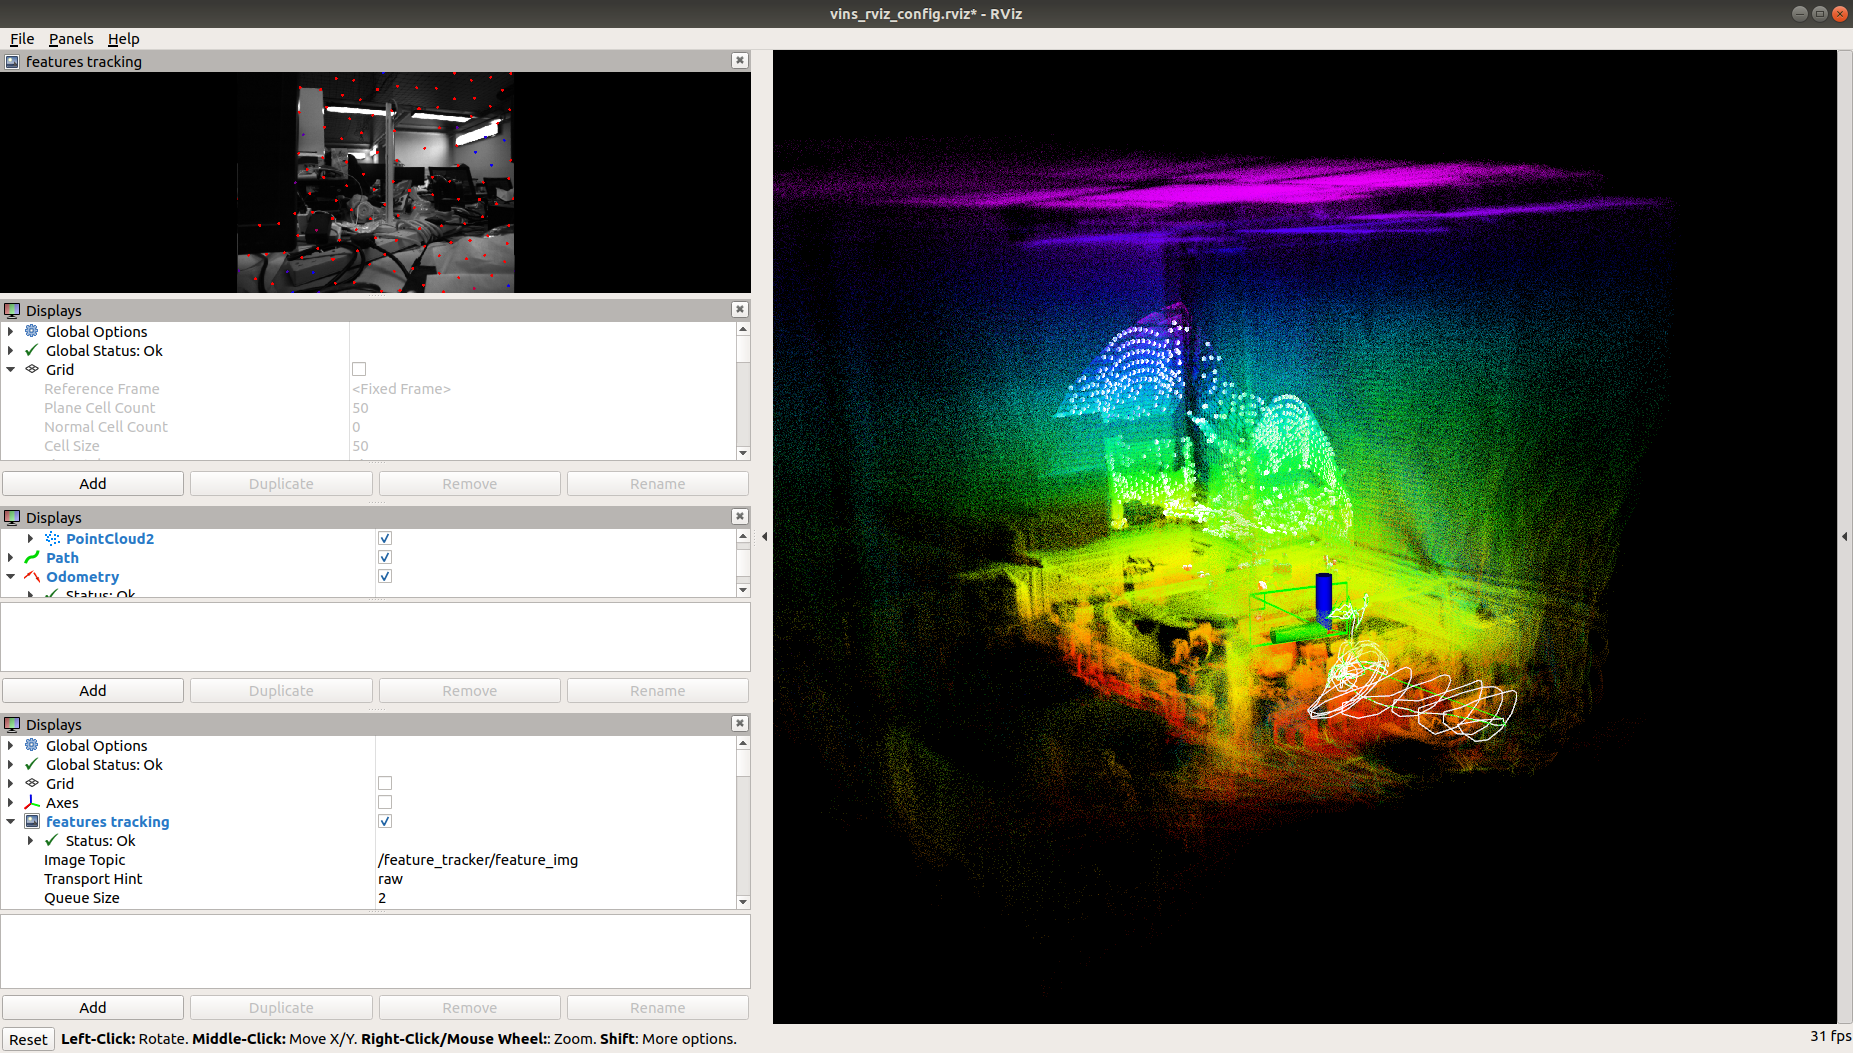Click the Global Status checkmark icon in top Displays

pyautogui.click(x=32, y=350)
